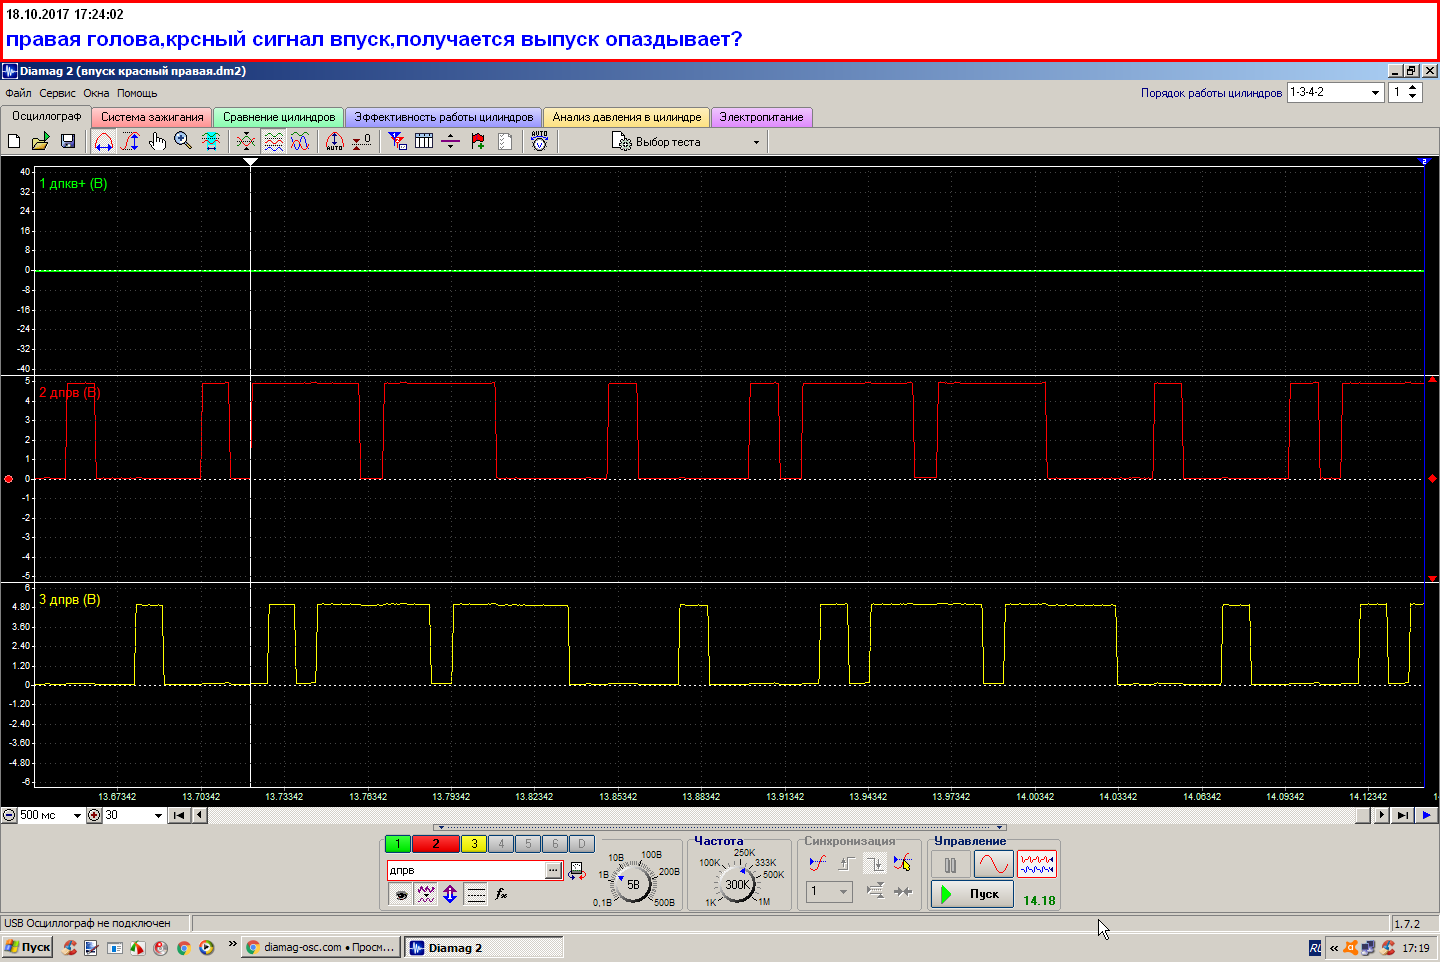Open the checklist notes icon

tap(505, 141)
